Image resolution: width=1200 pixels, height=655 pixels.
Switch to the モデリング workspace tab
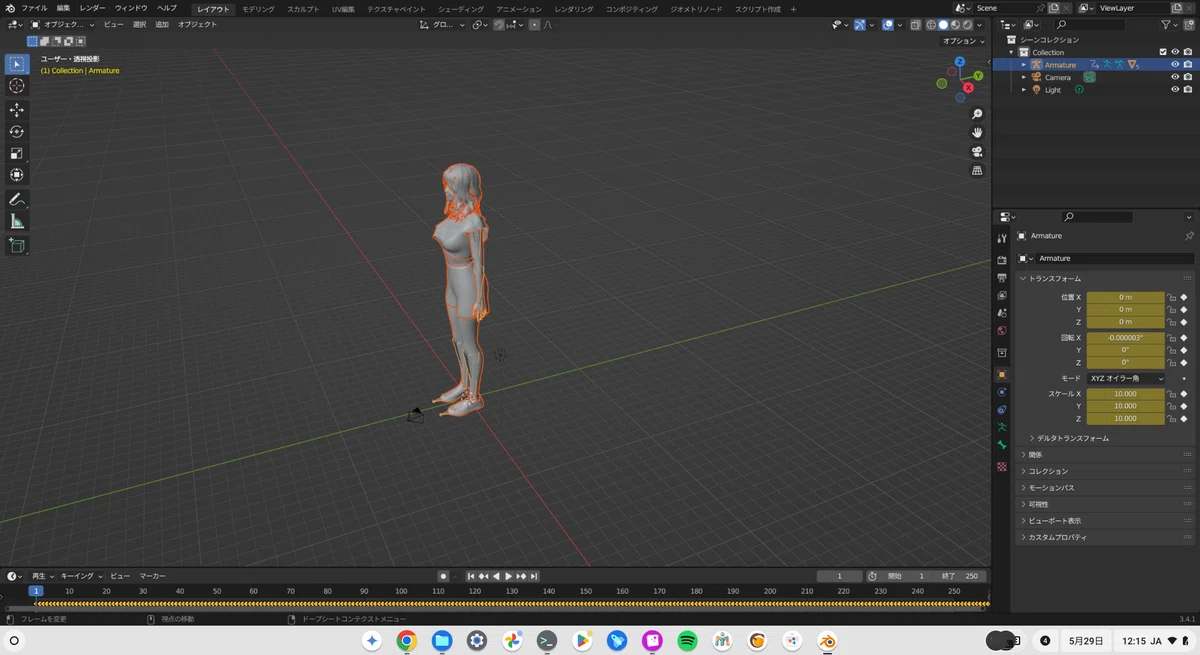pos(258,9)
